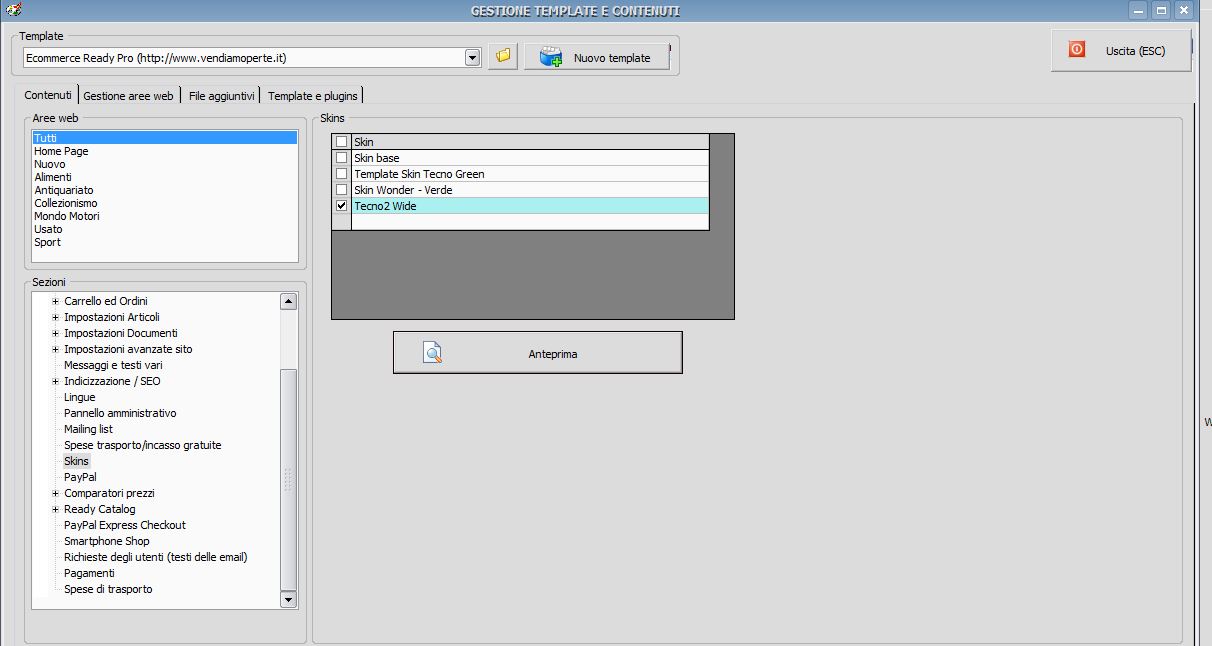Open the Pagamenti section
Screen dimensions: 1212x646
90,573
